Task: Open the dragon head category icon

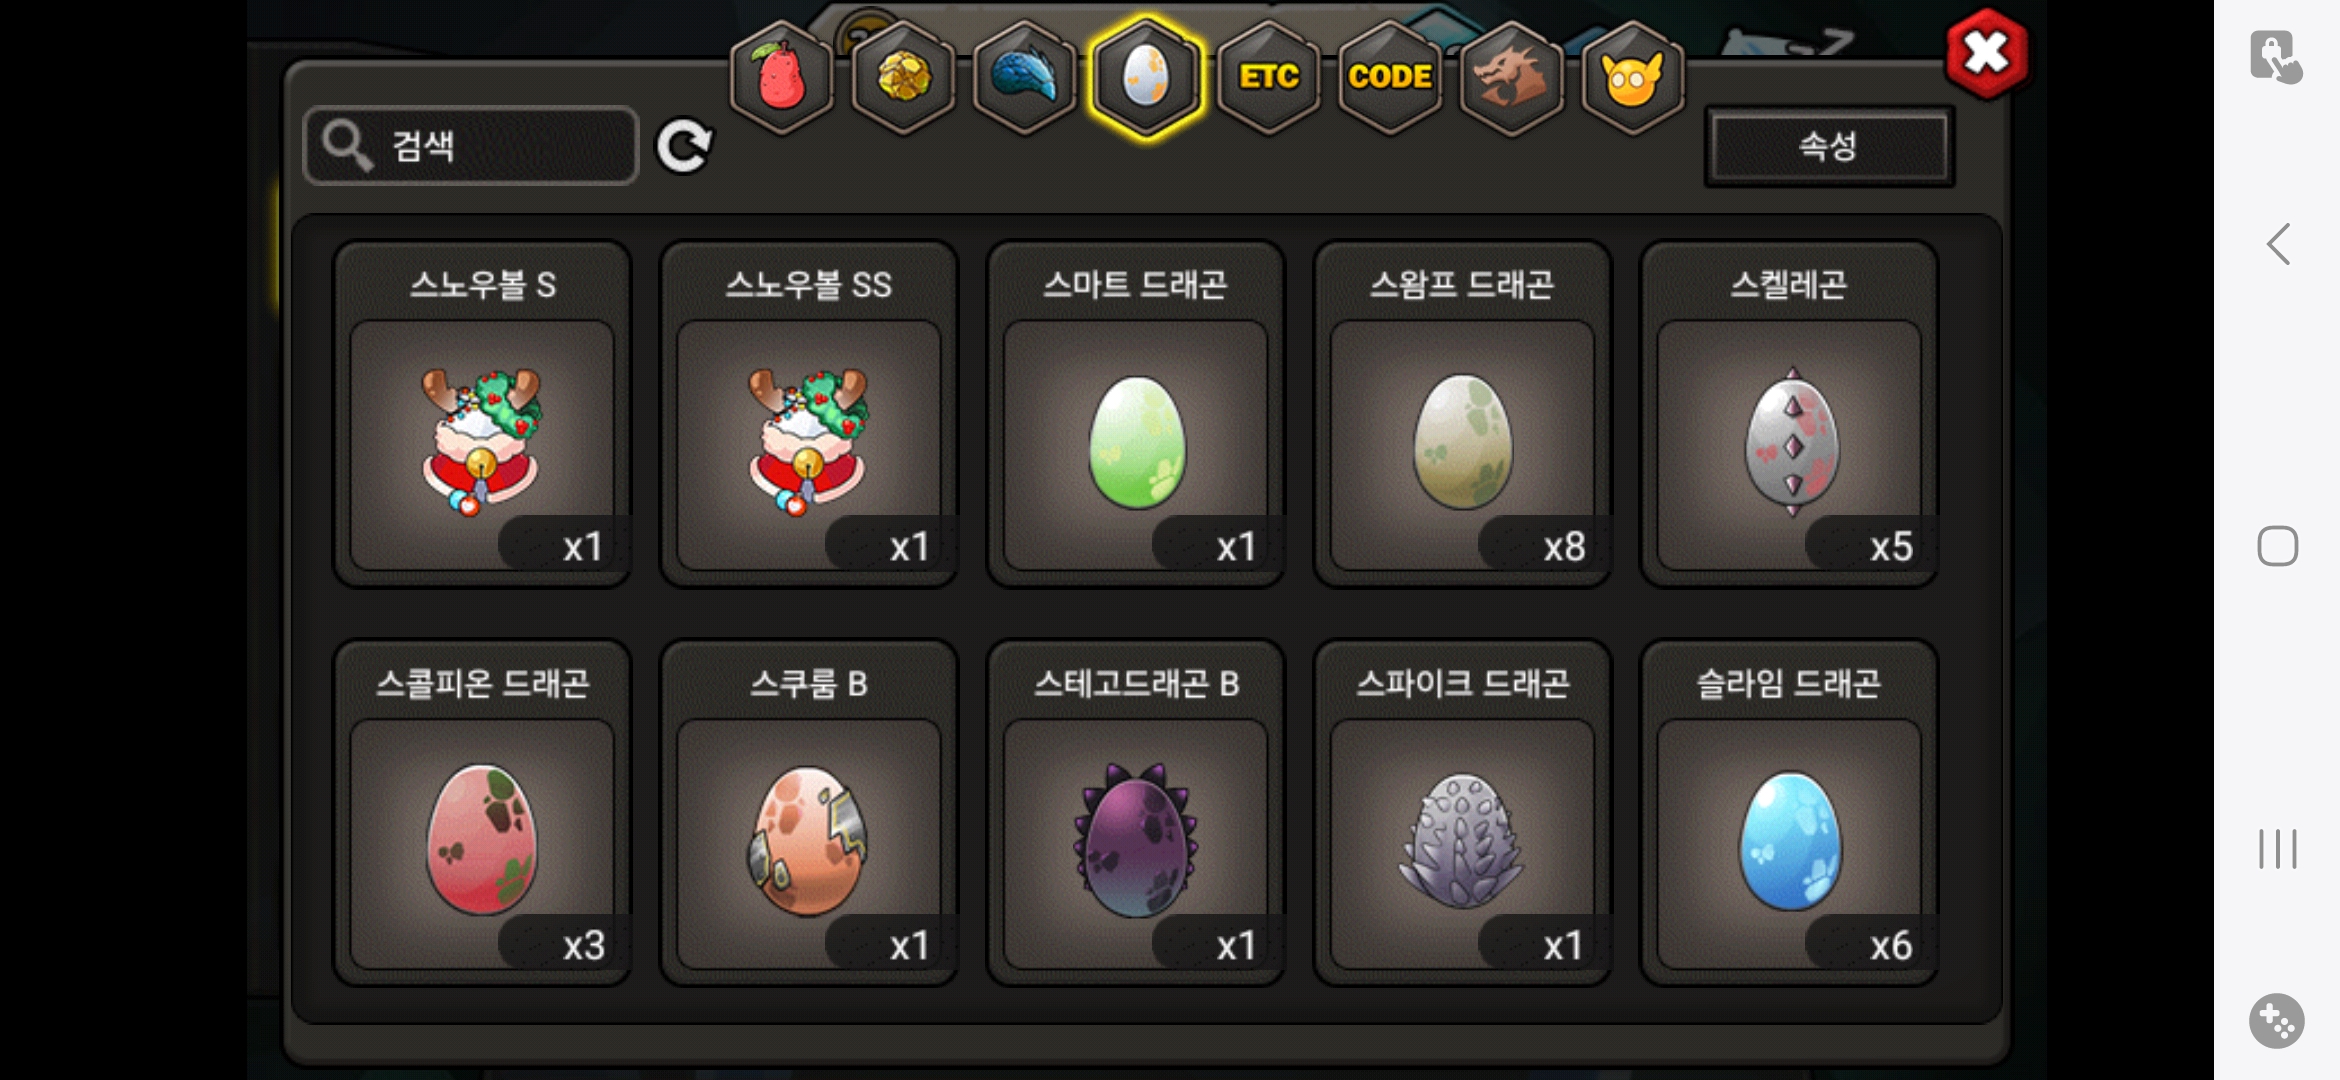Action: pyautogui.click(x=1511, y=77)
